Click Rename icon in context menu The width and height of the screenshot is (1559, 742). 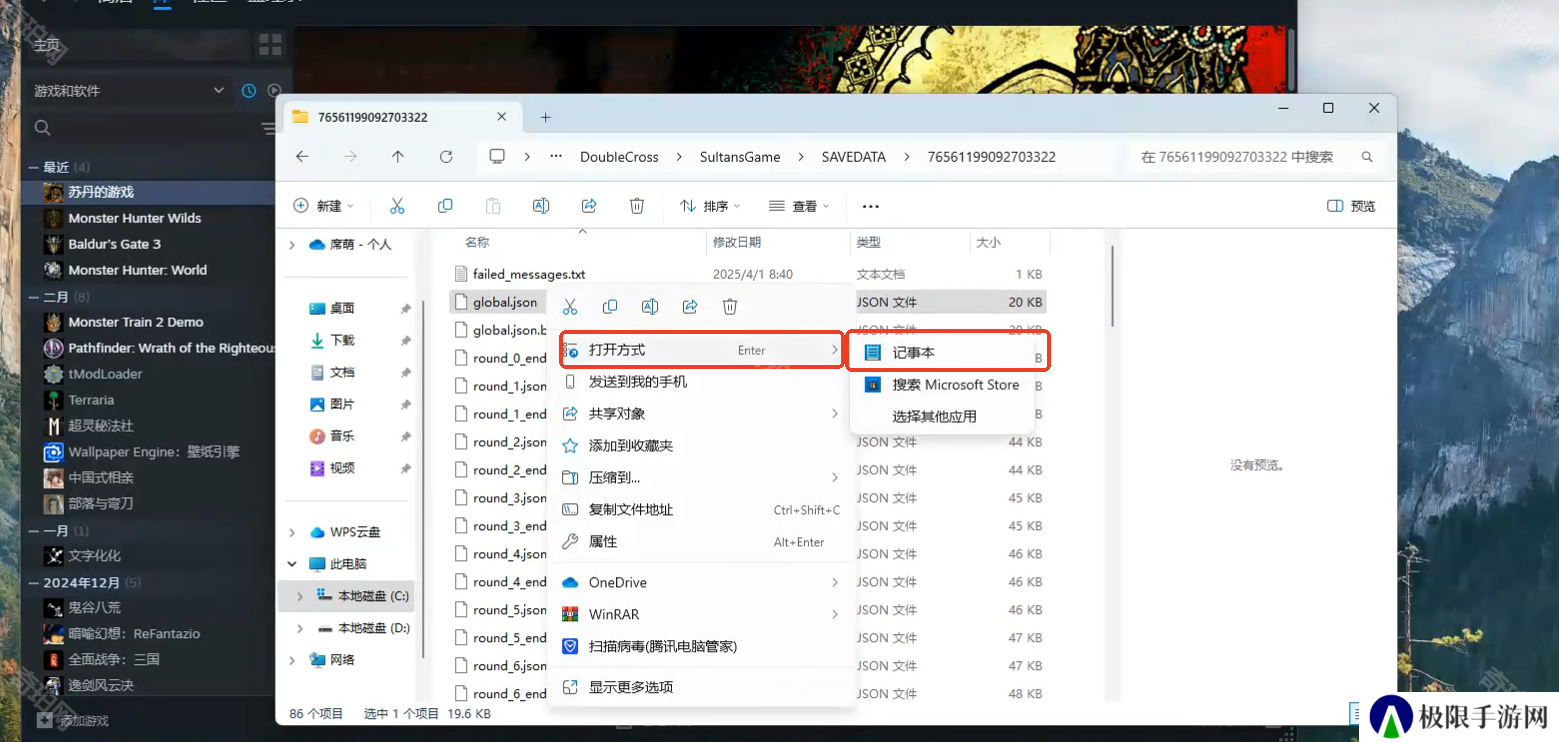(x=650, y=306)
